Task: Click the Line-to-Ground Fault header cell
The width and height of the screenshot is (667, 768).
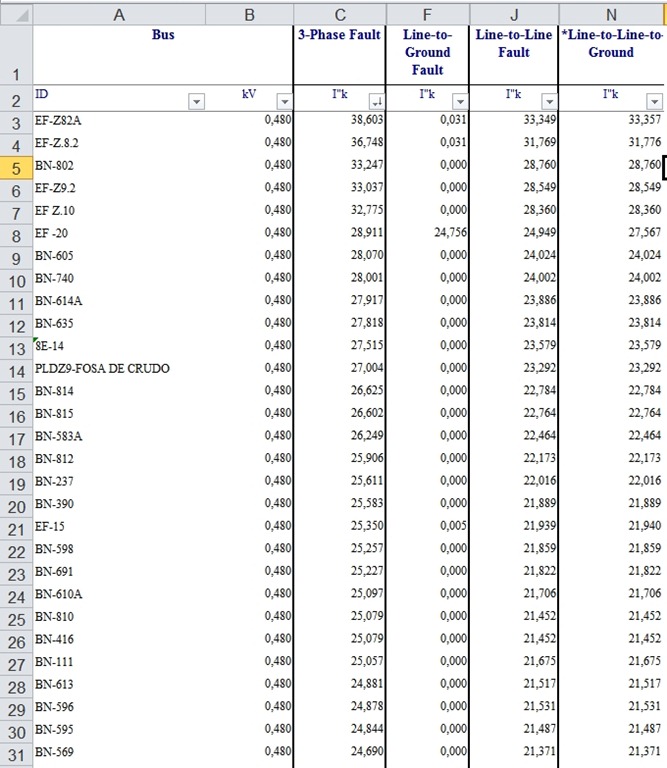Action: 428,55
